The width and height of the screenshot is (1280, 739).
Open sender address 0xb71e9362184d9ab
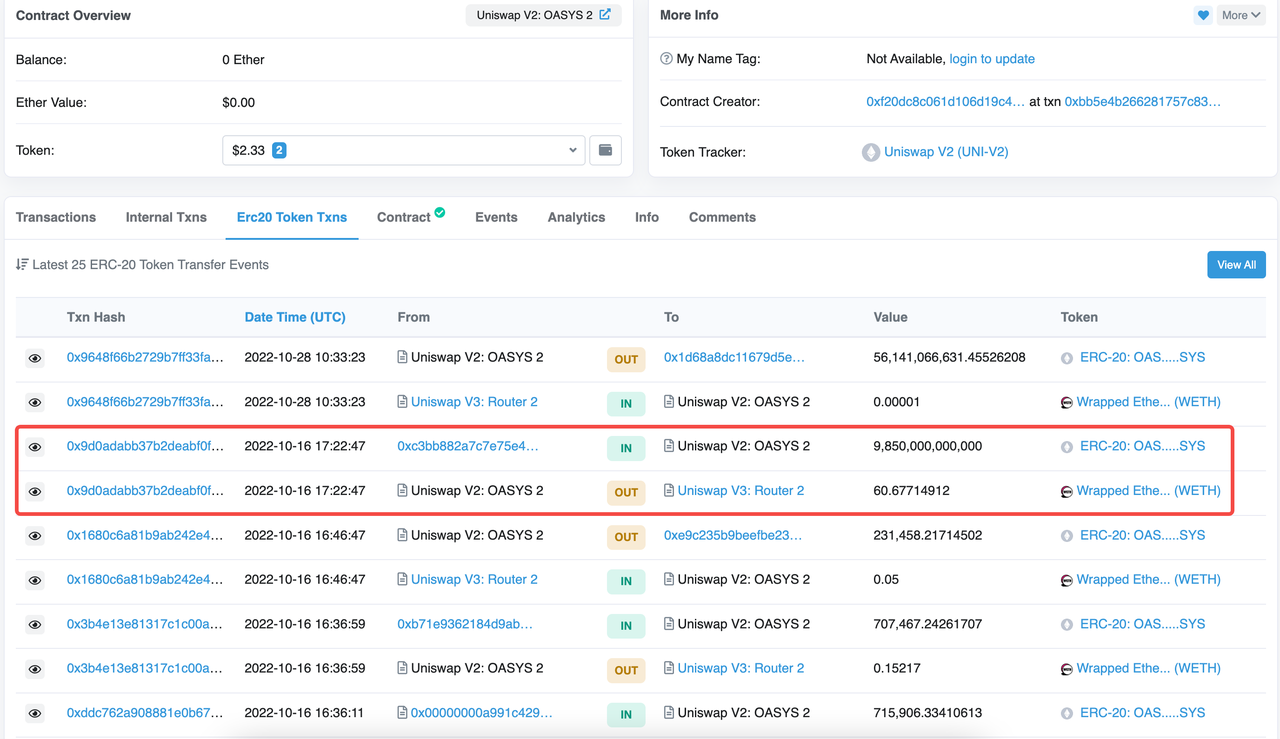(x=465, y=624)
